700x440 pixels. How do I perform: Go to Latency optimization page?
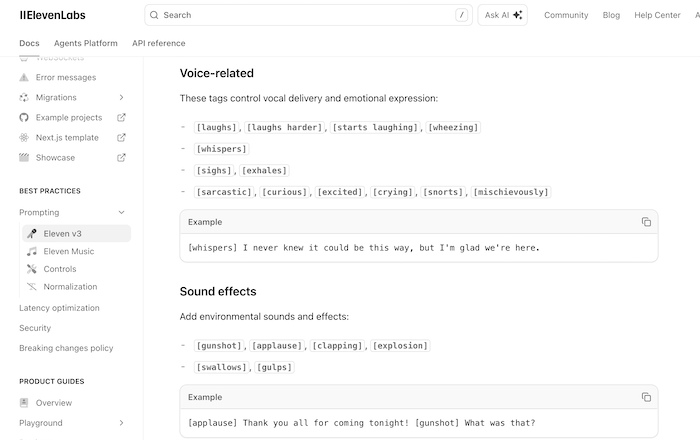click(59, 308)
